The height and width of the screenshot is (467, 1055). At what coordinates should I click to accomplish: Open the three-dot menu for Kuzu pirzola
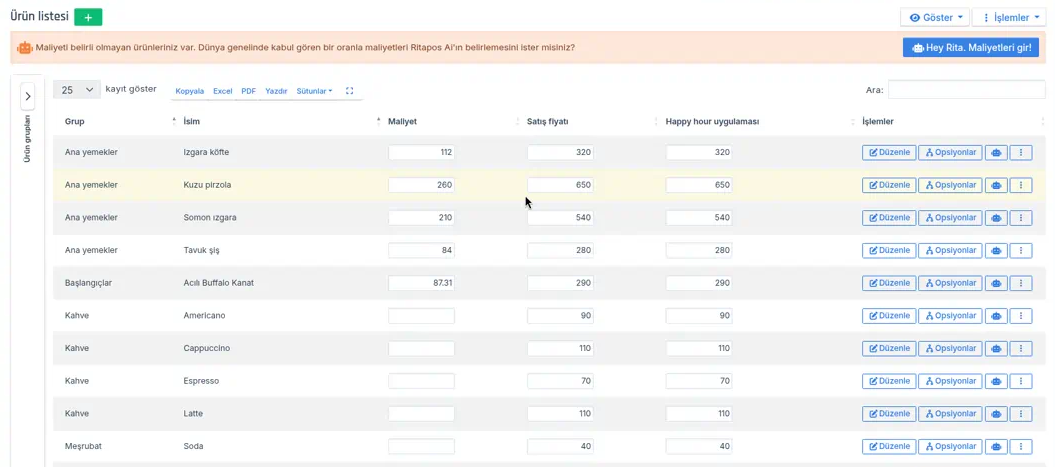[x=1021, y=185]
